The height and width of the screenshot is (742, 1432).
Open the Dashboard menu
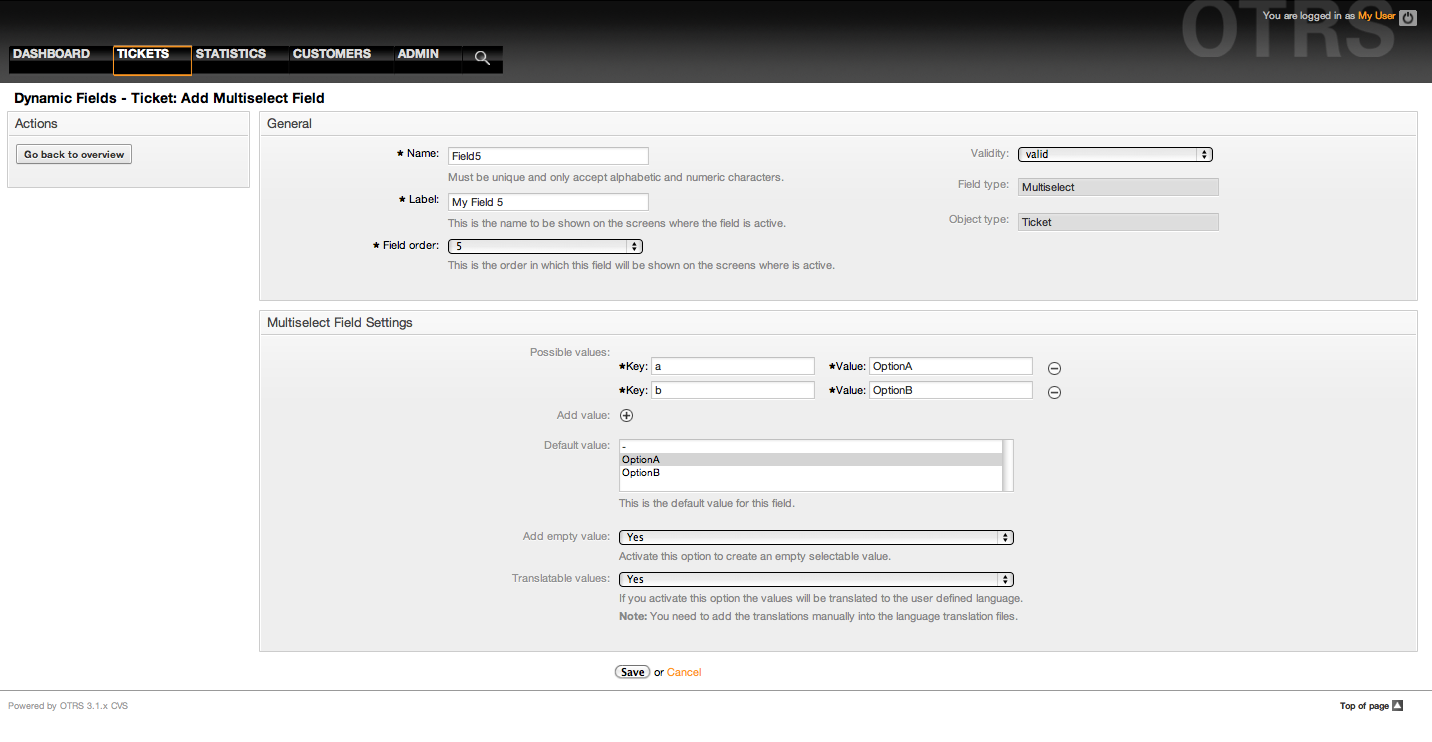52,54
